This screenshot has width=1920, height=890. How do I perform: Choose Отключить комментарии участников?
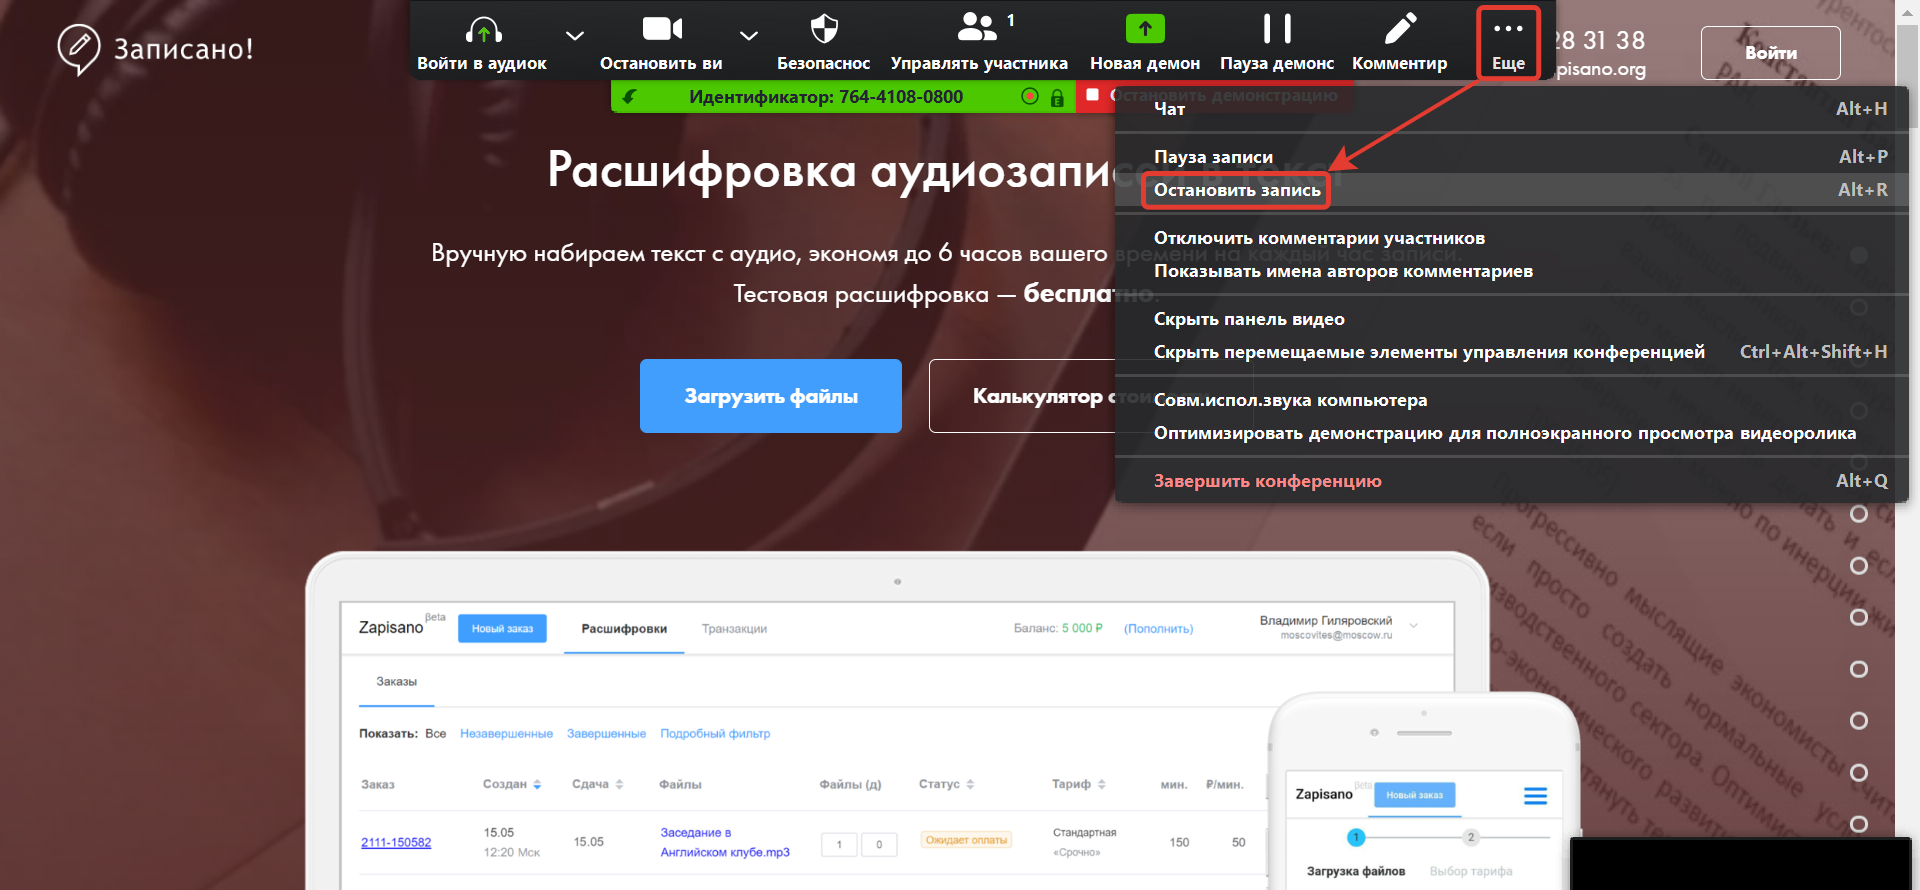click(1512, 238)
